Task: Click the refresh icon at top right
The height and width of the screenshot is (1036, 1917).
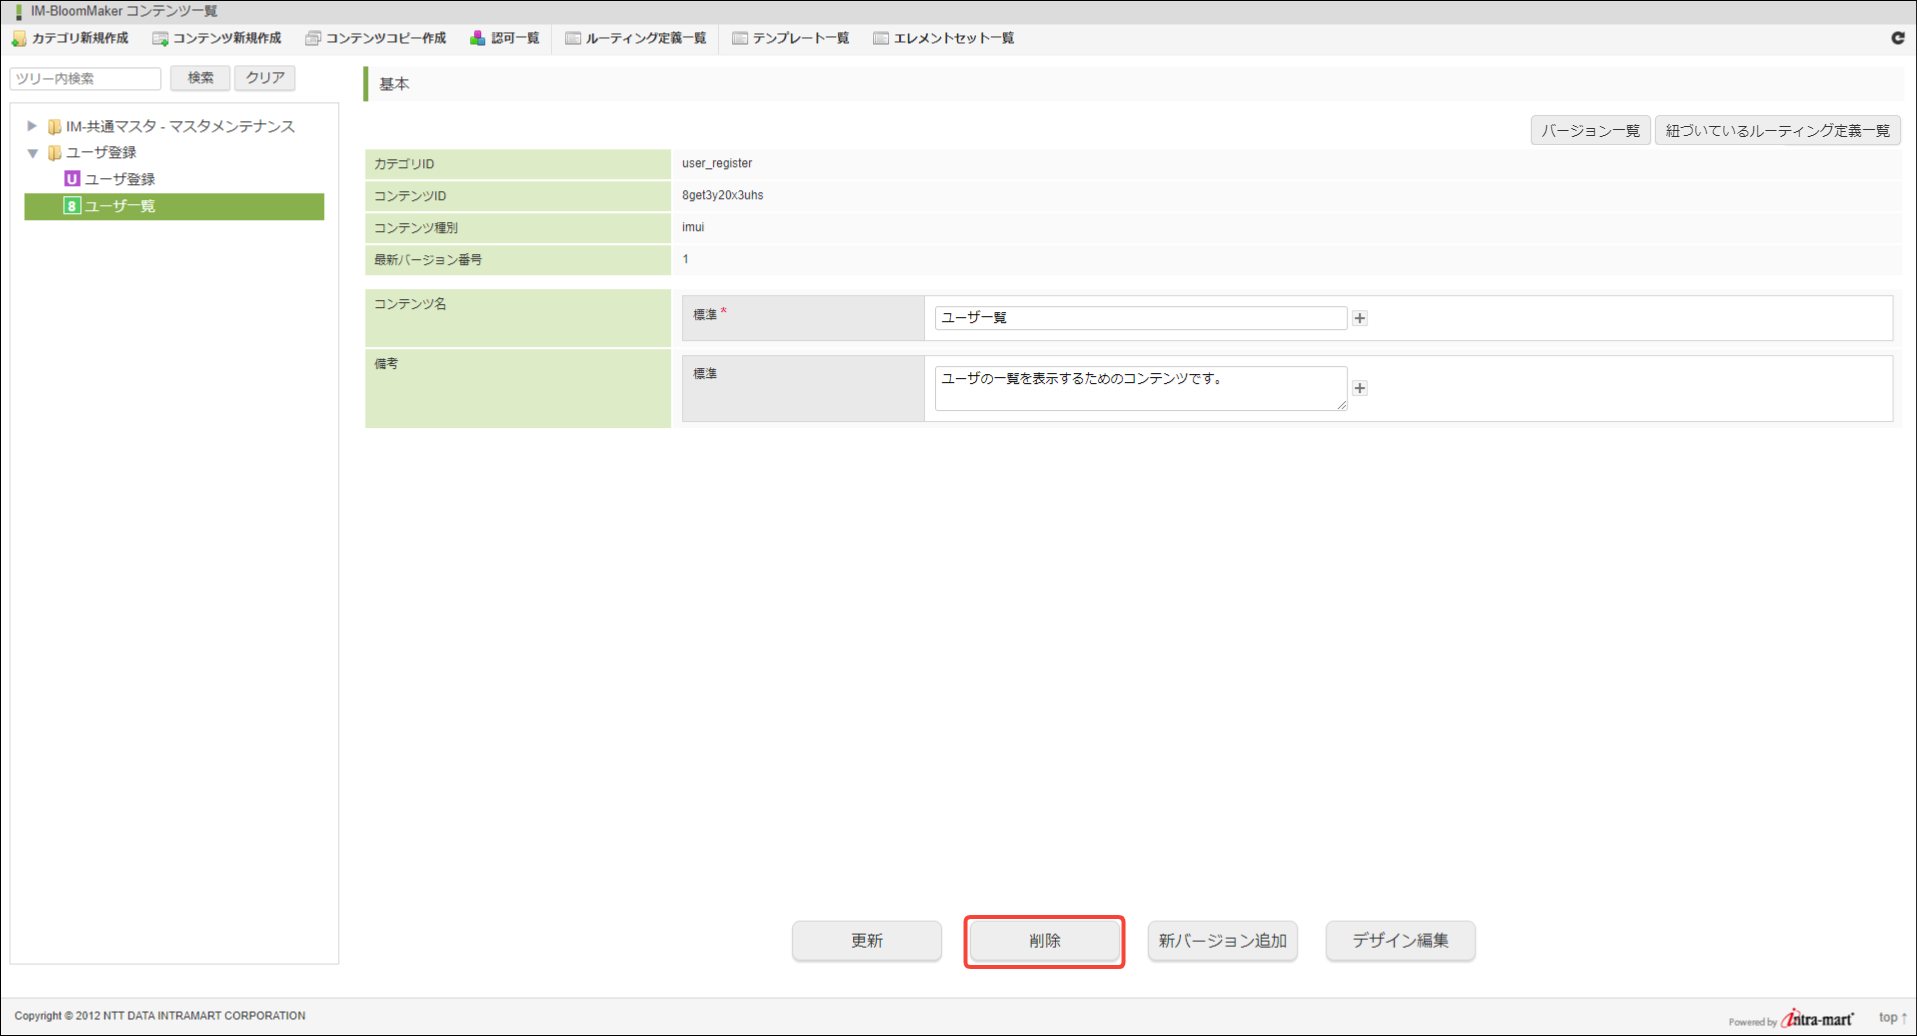Action: point(1897,38)
